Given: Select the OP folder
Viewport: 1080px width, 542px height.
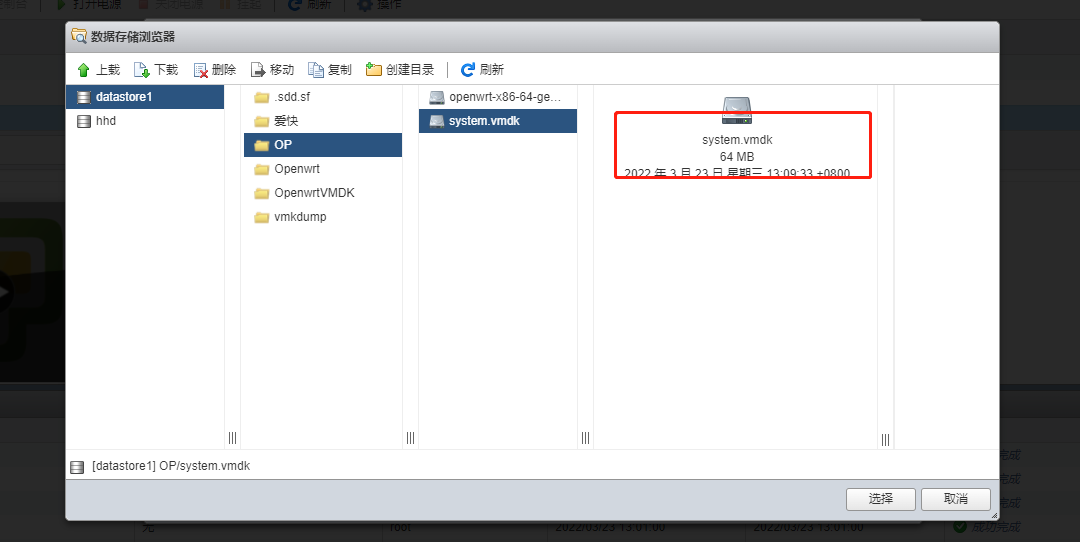Looking at the screenshot, I should point(283,145).
